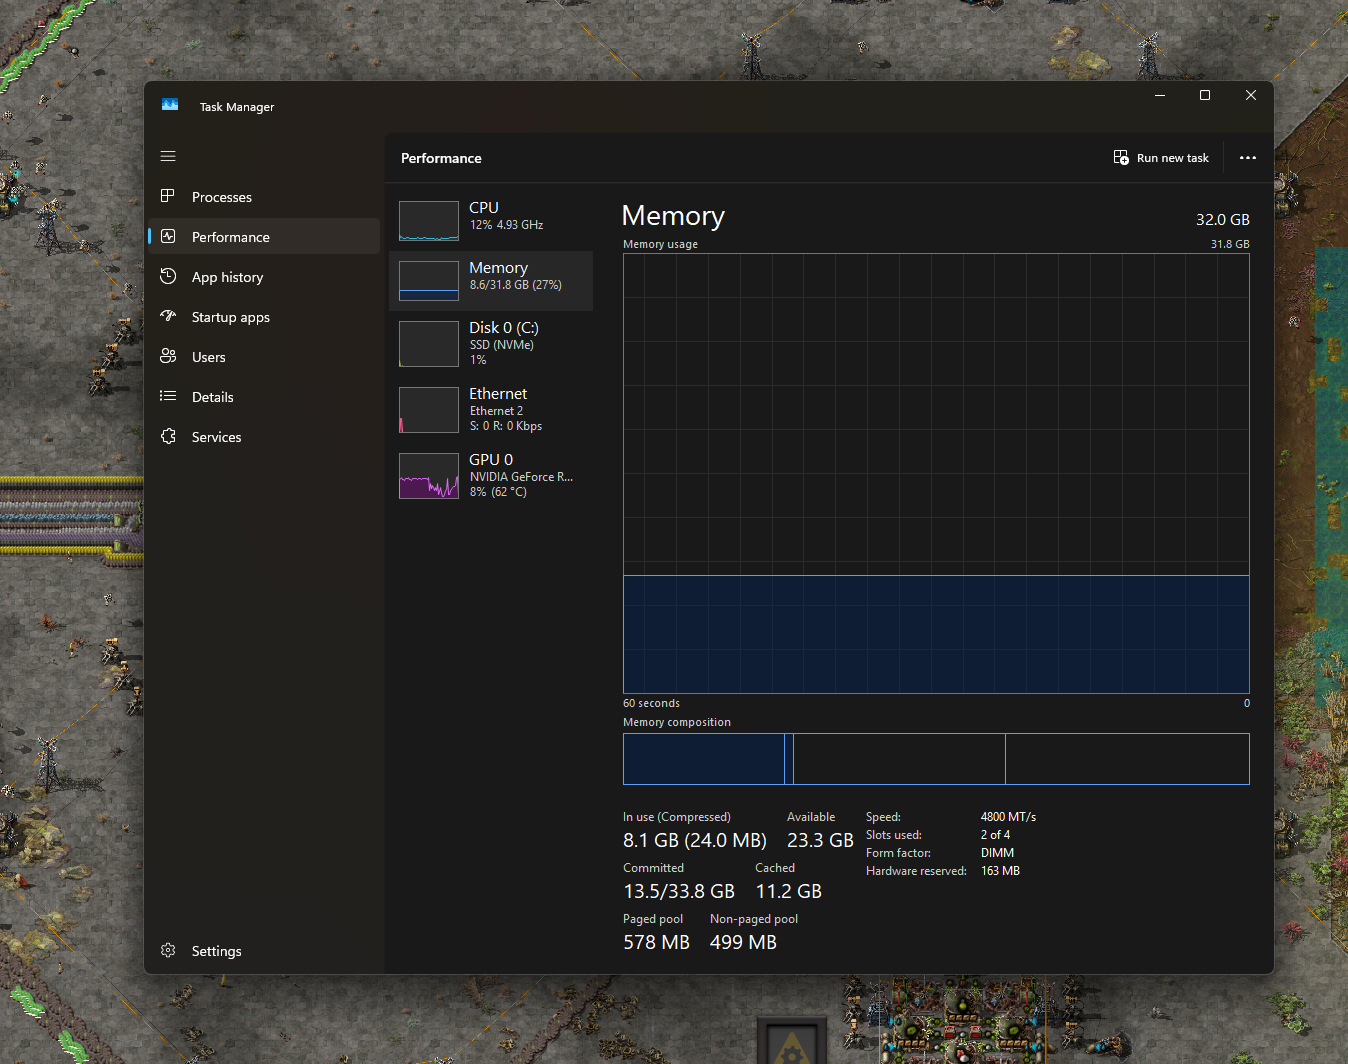Open Task Manager Settings
The height and width of the screenshot is (1064, 1348).
(x=264, y=951)
